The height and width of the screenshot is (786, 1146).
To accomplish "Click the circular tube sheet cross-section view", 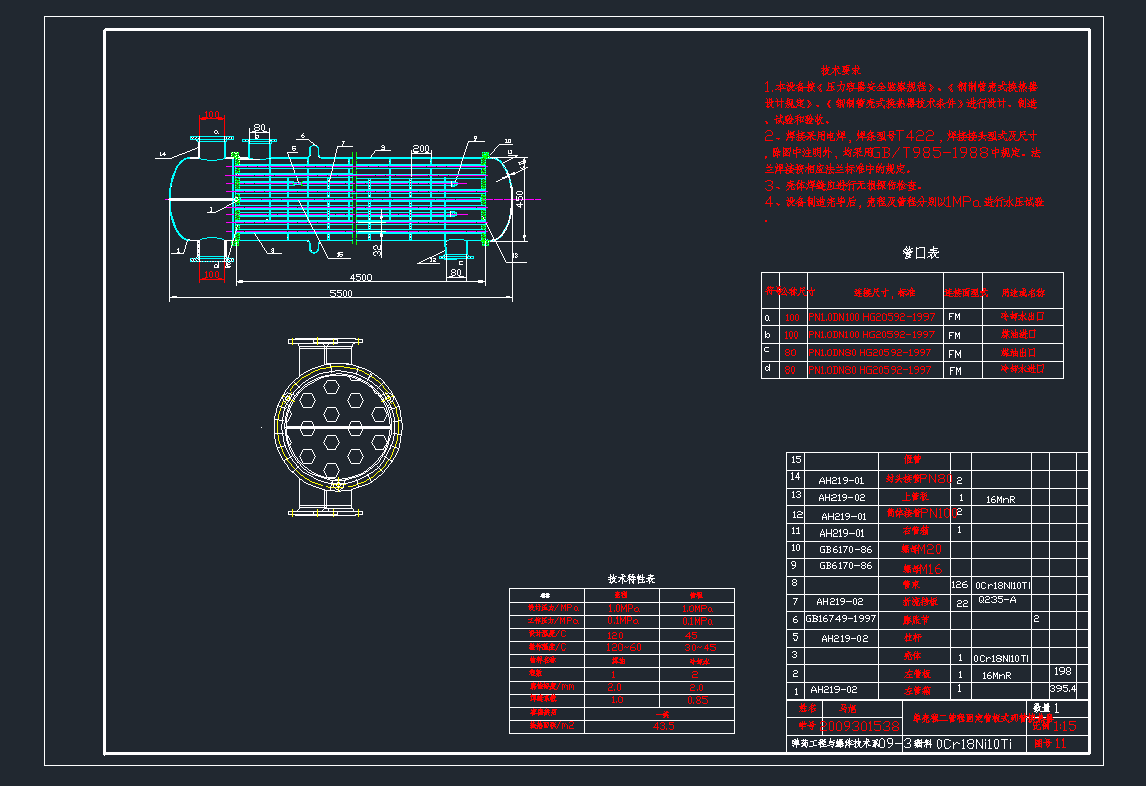I will pyautogui.click(x=338, y=428).
